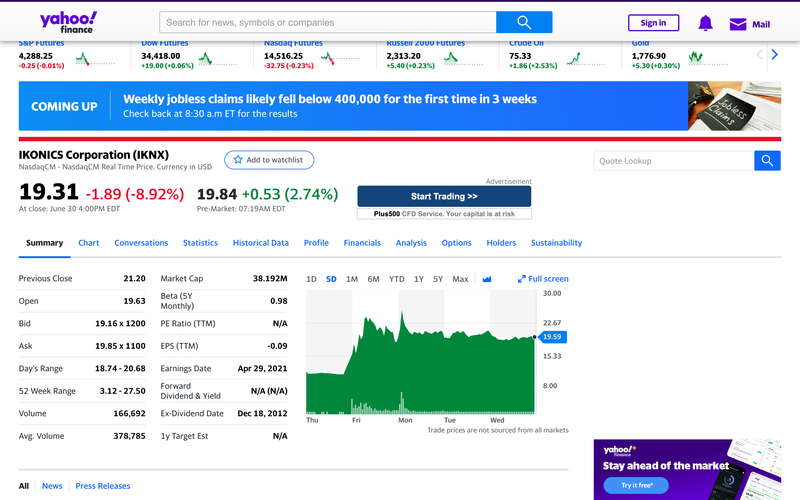The image size is (800, 500).
Task: Open the Sustainability tab
Action: click(556, 243)
